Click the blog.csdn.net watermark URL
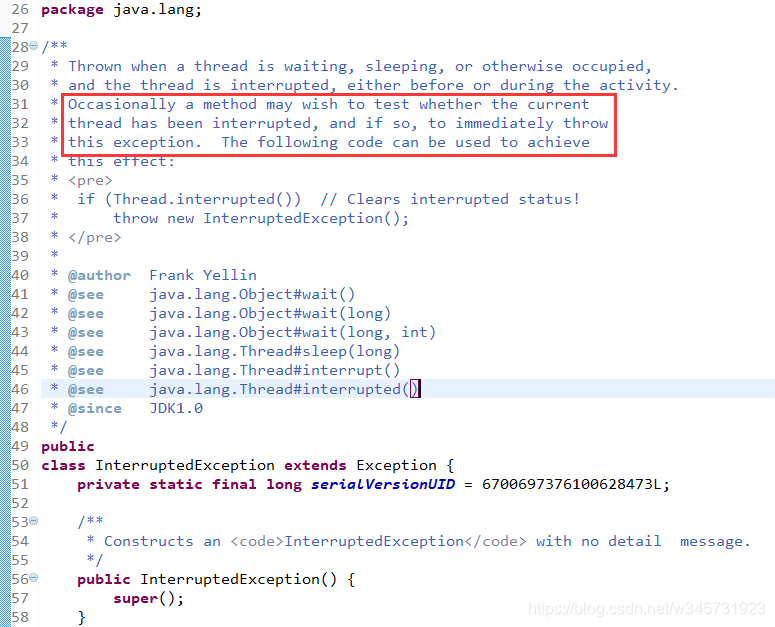The height and width of the screenshot is (627, 775). pyautogui.click(x=646, y=609)
